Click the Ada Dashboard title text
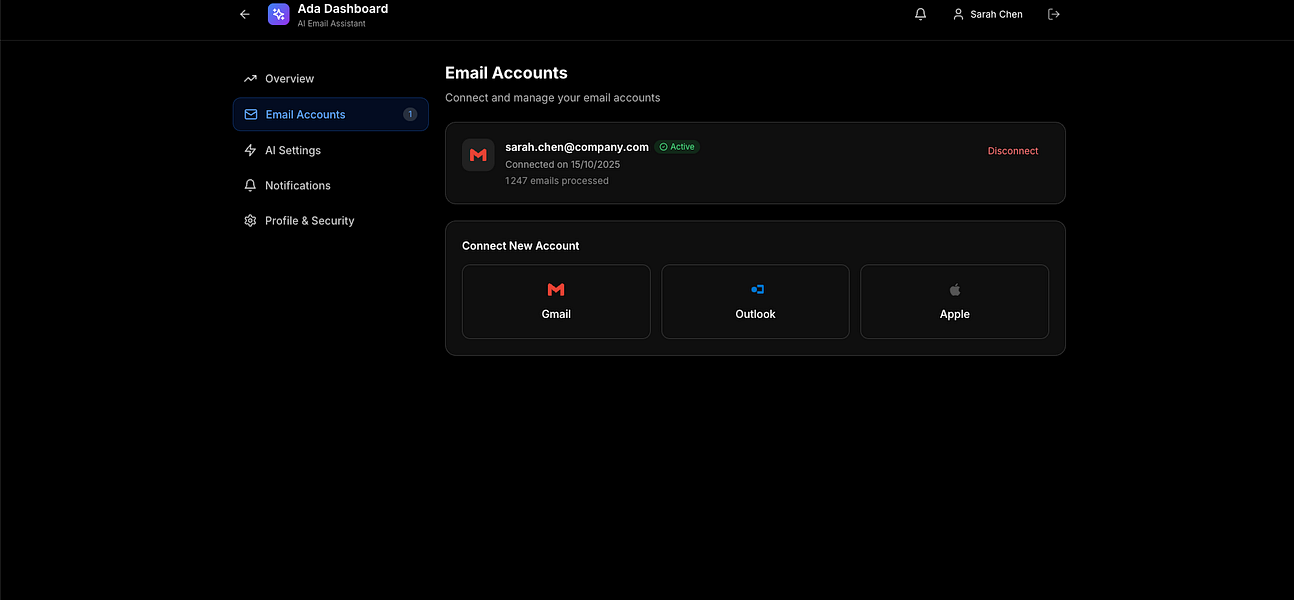The width and height of the screenshot is (1294, 600). tap(343, 8)
